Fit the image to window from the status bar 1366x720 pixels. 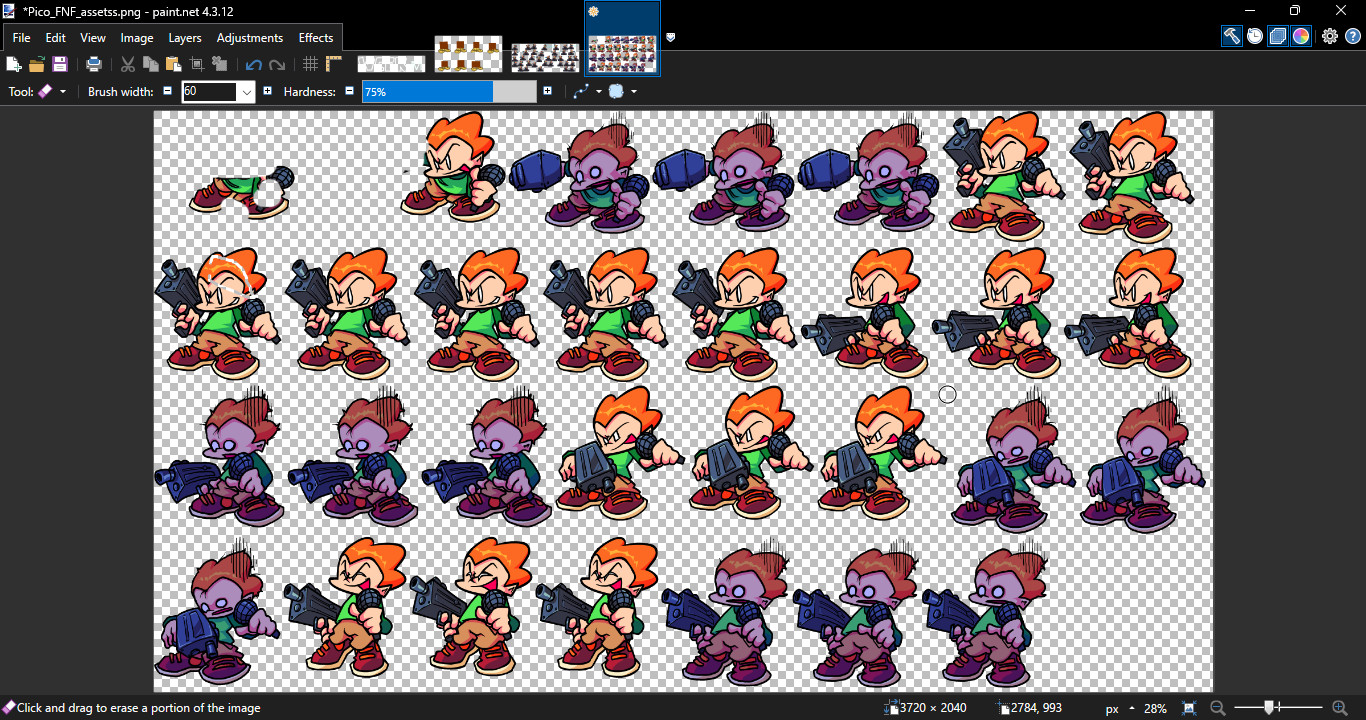click(x=1189, y=708)
